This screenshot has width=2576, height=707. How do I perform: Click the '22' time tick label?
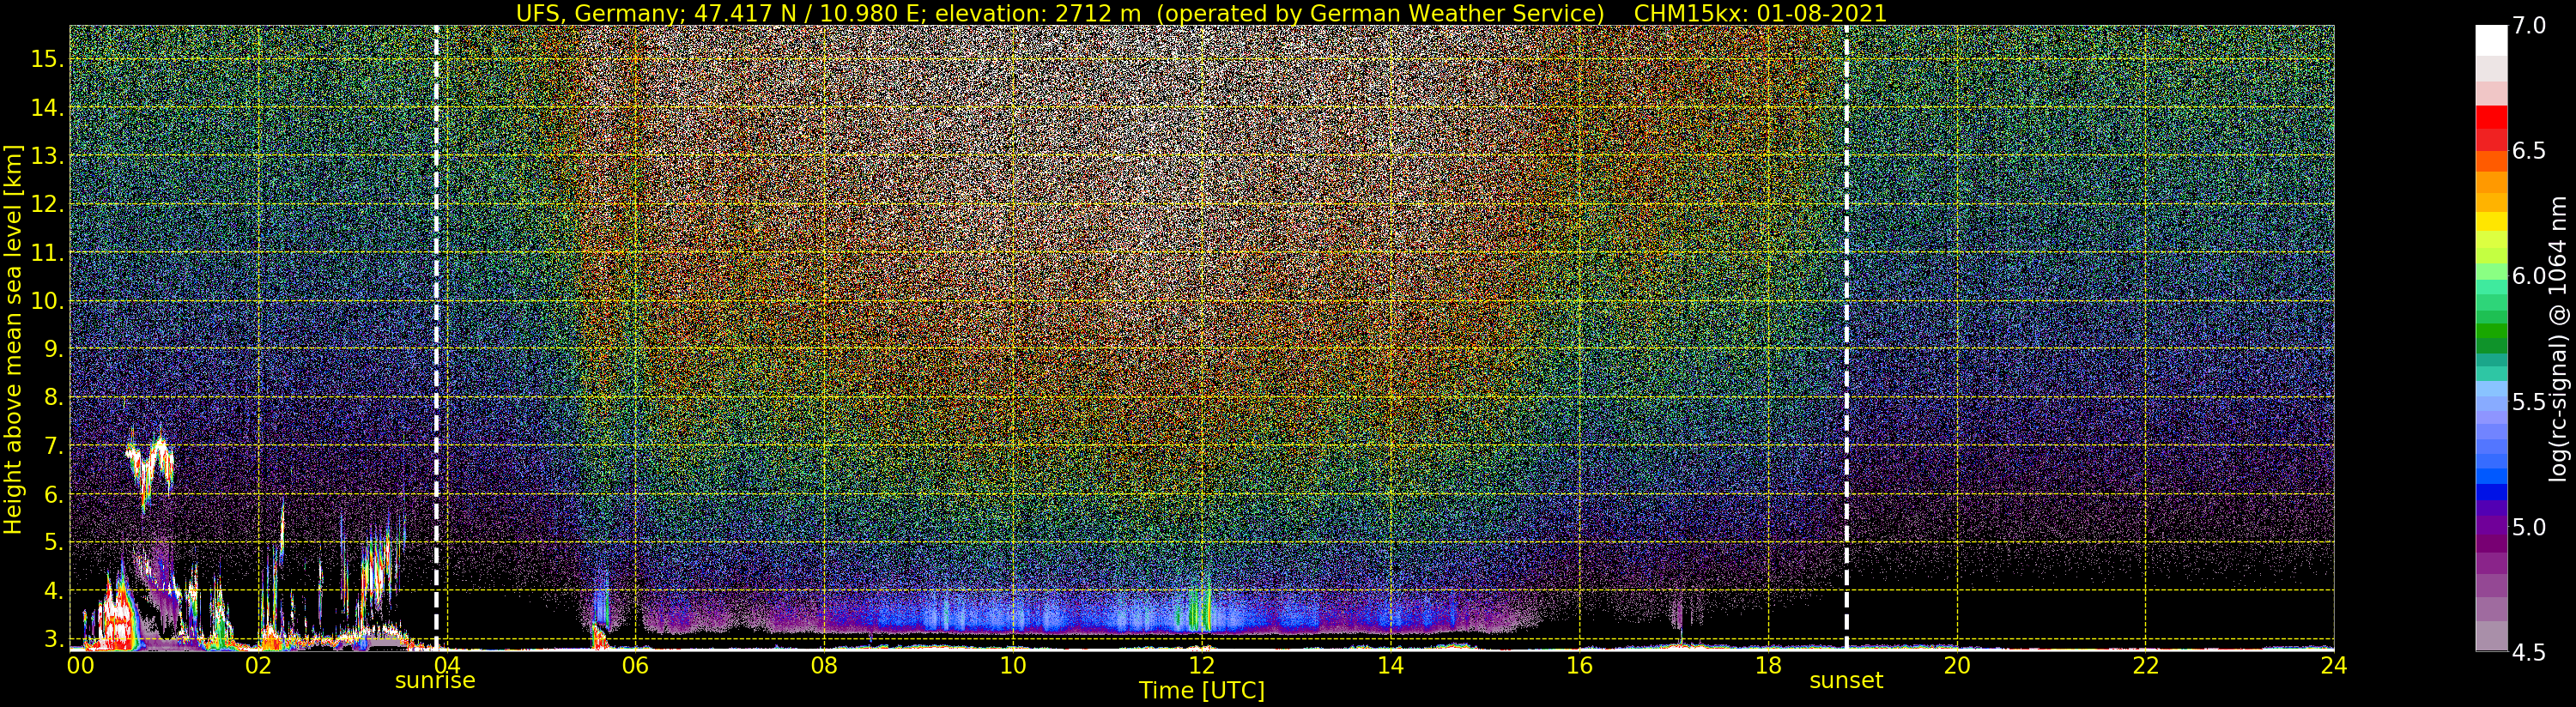(x=2145, y=665)
